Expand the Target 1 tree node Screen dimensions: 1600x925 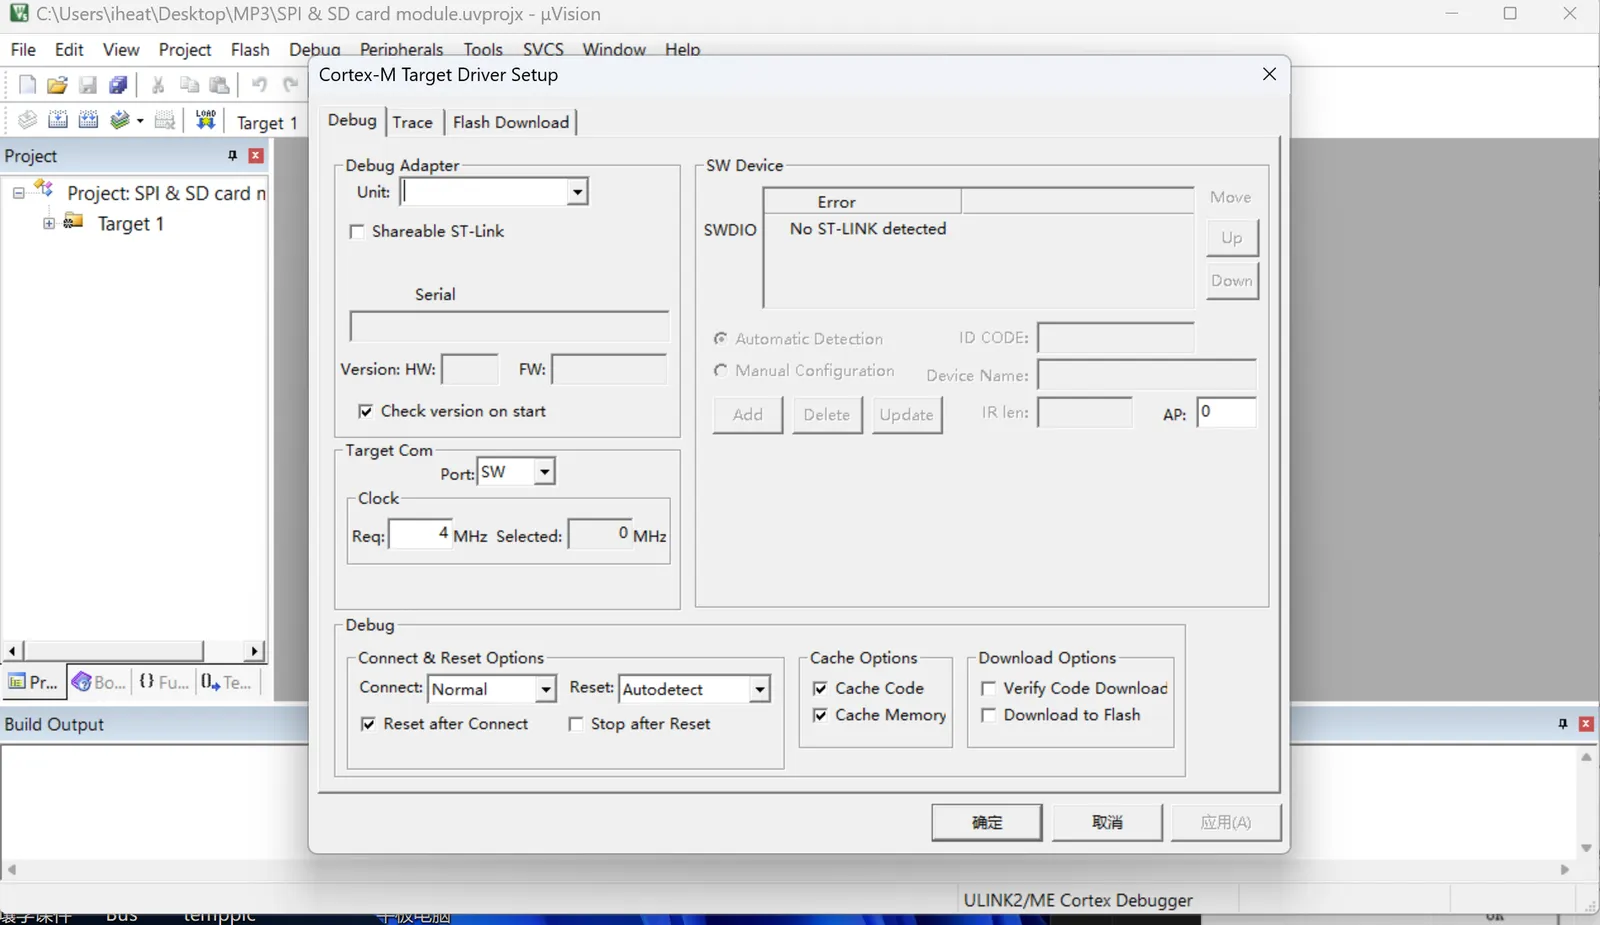pos(49,223)
